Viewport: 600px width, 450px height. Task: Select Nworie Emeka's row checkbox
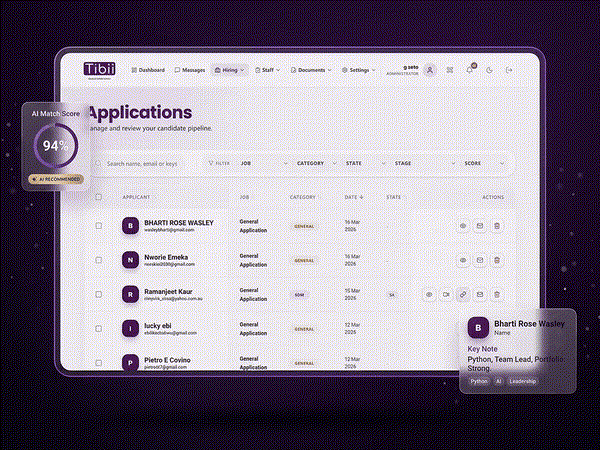(99, 260)
